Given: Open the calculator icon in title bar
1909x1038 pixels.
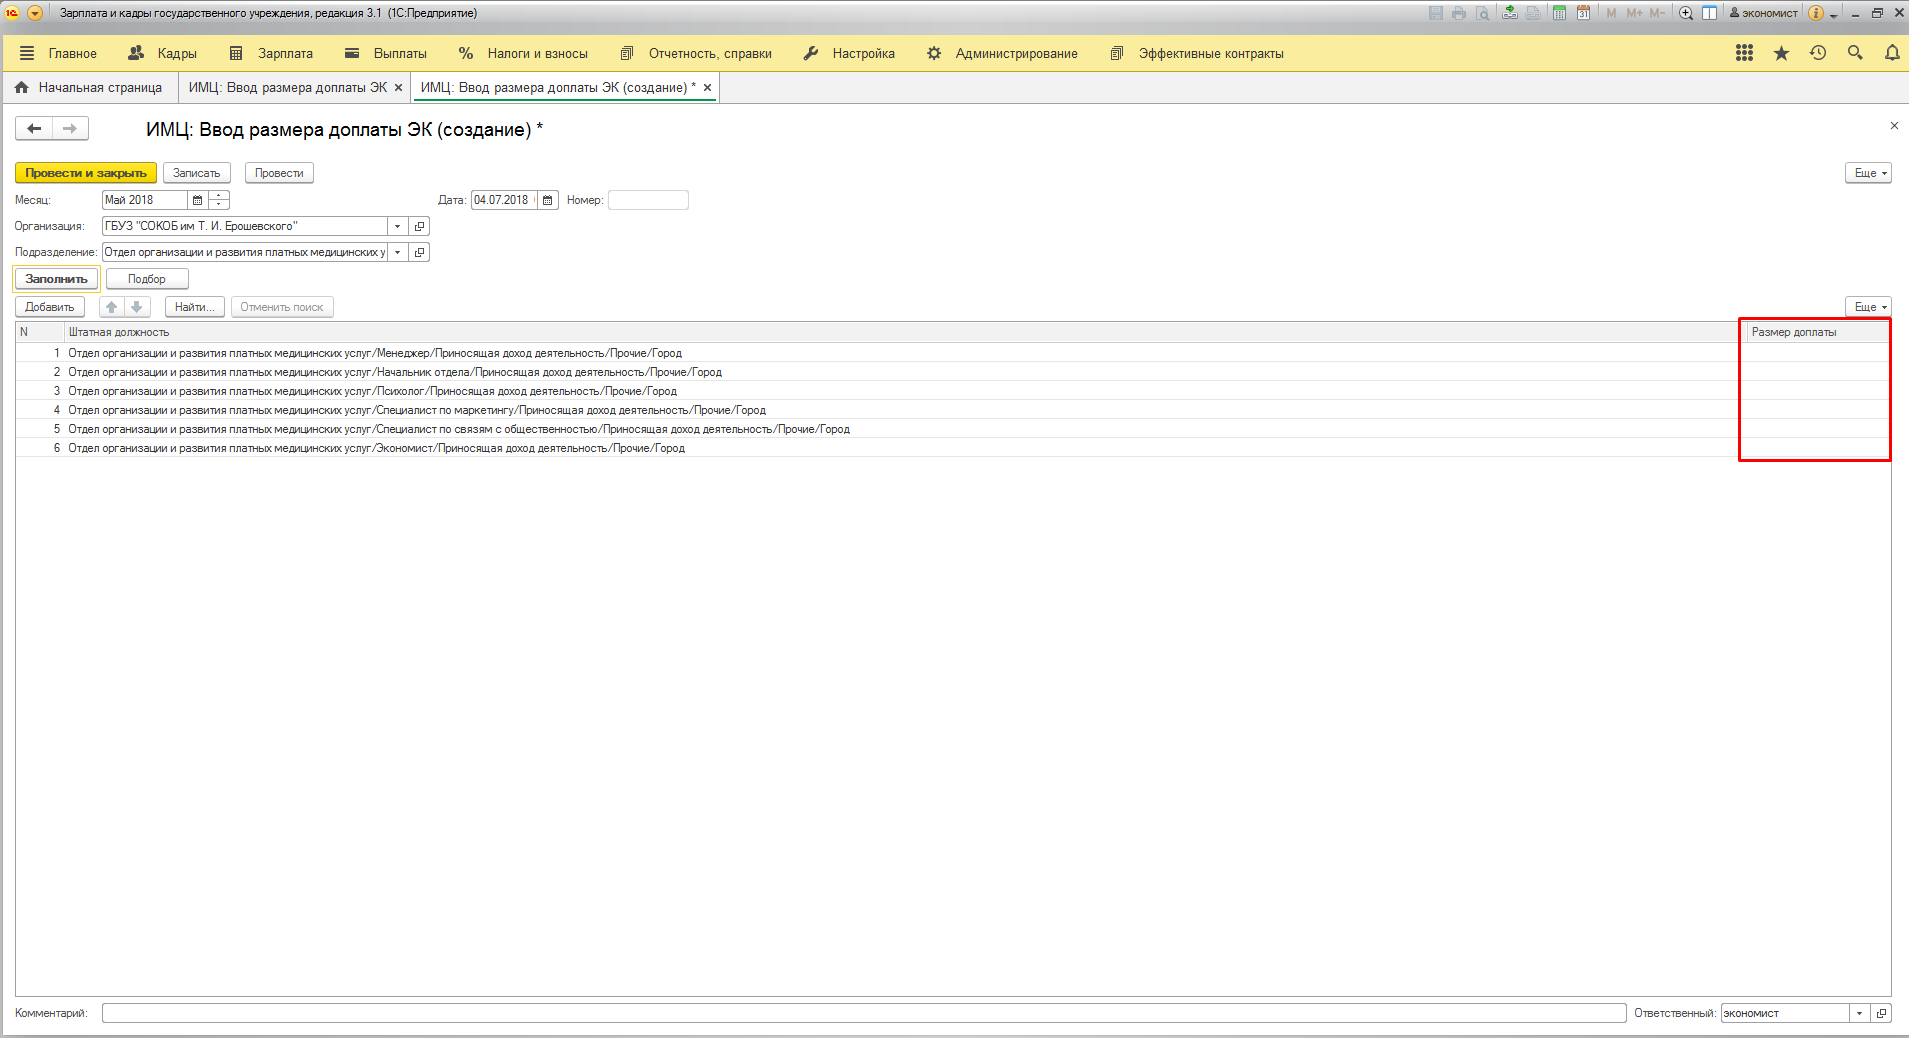Looking at the screenshot, I should (1559, 13).
